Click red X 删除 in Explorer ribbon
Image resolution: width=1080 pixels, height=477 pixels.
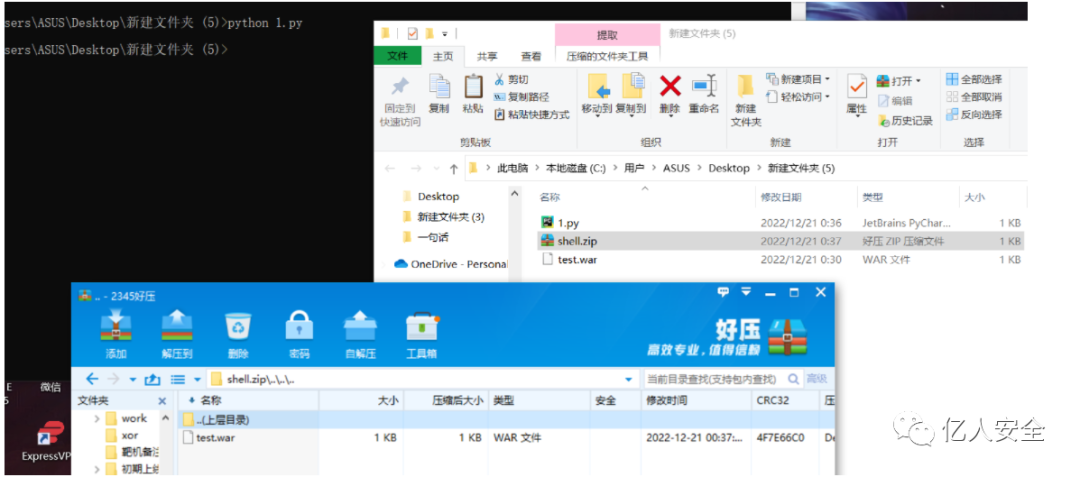pyautogui.click(x=669, y=94)
